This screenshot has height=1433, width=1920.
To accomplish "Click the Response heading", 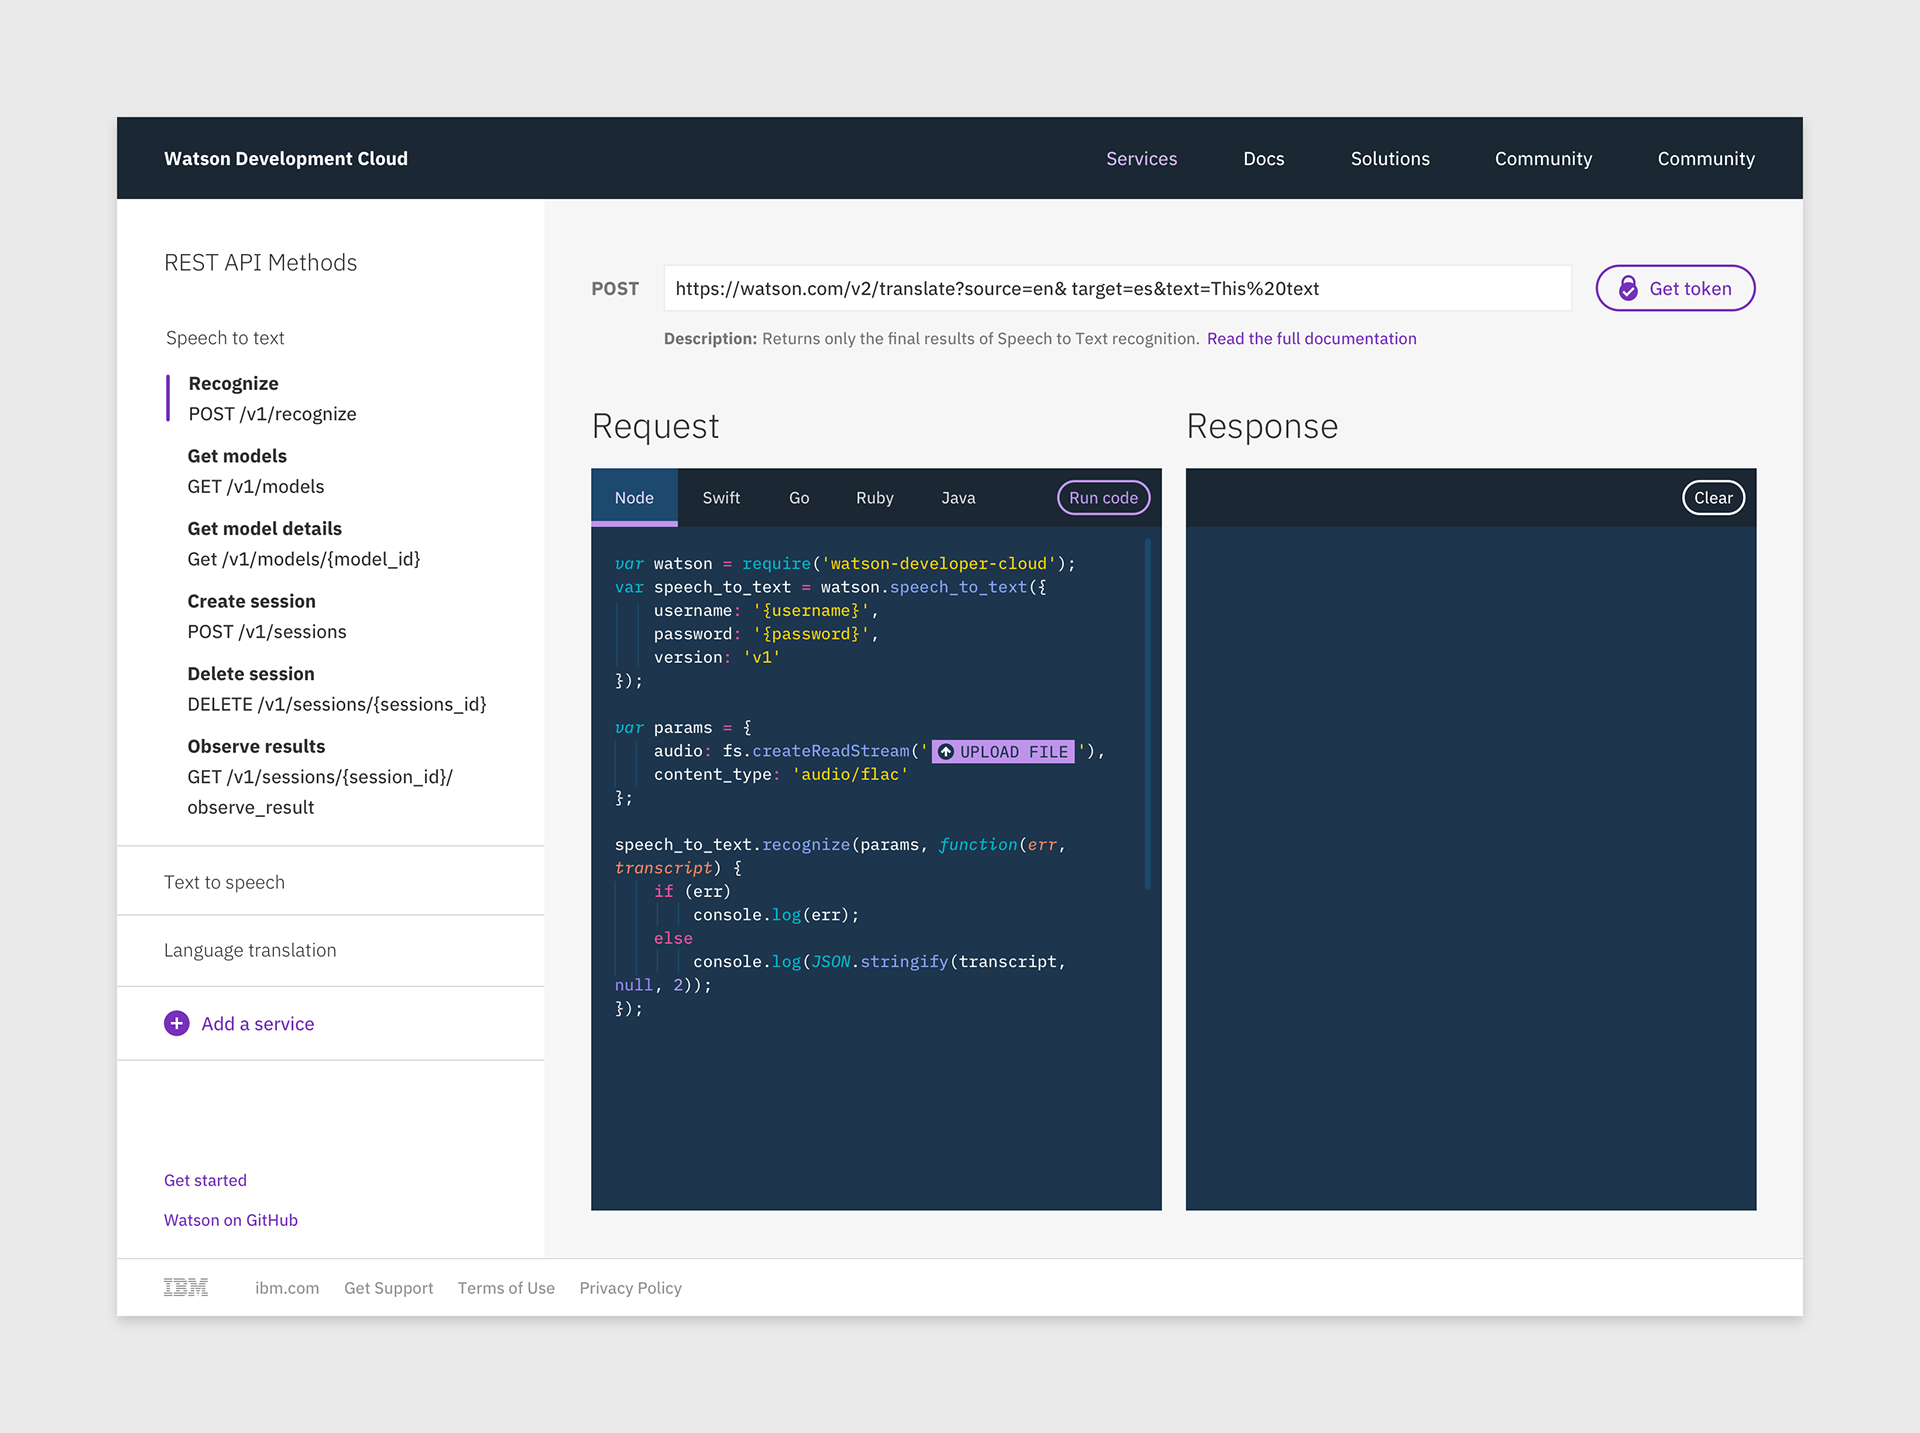I will point(1262,426).
